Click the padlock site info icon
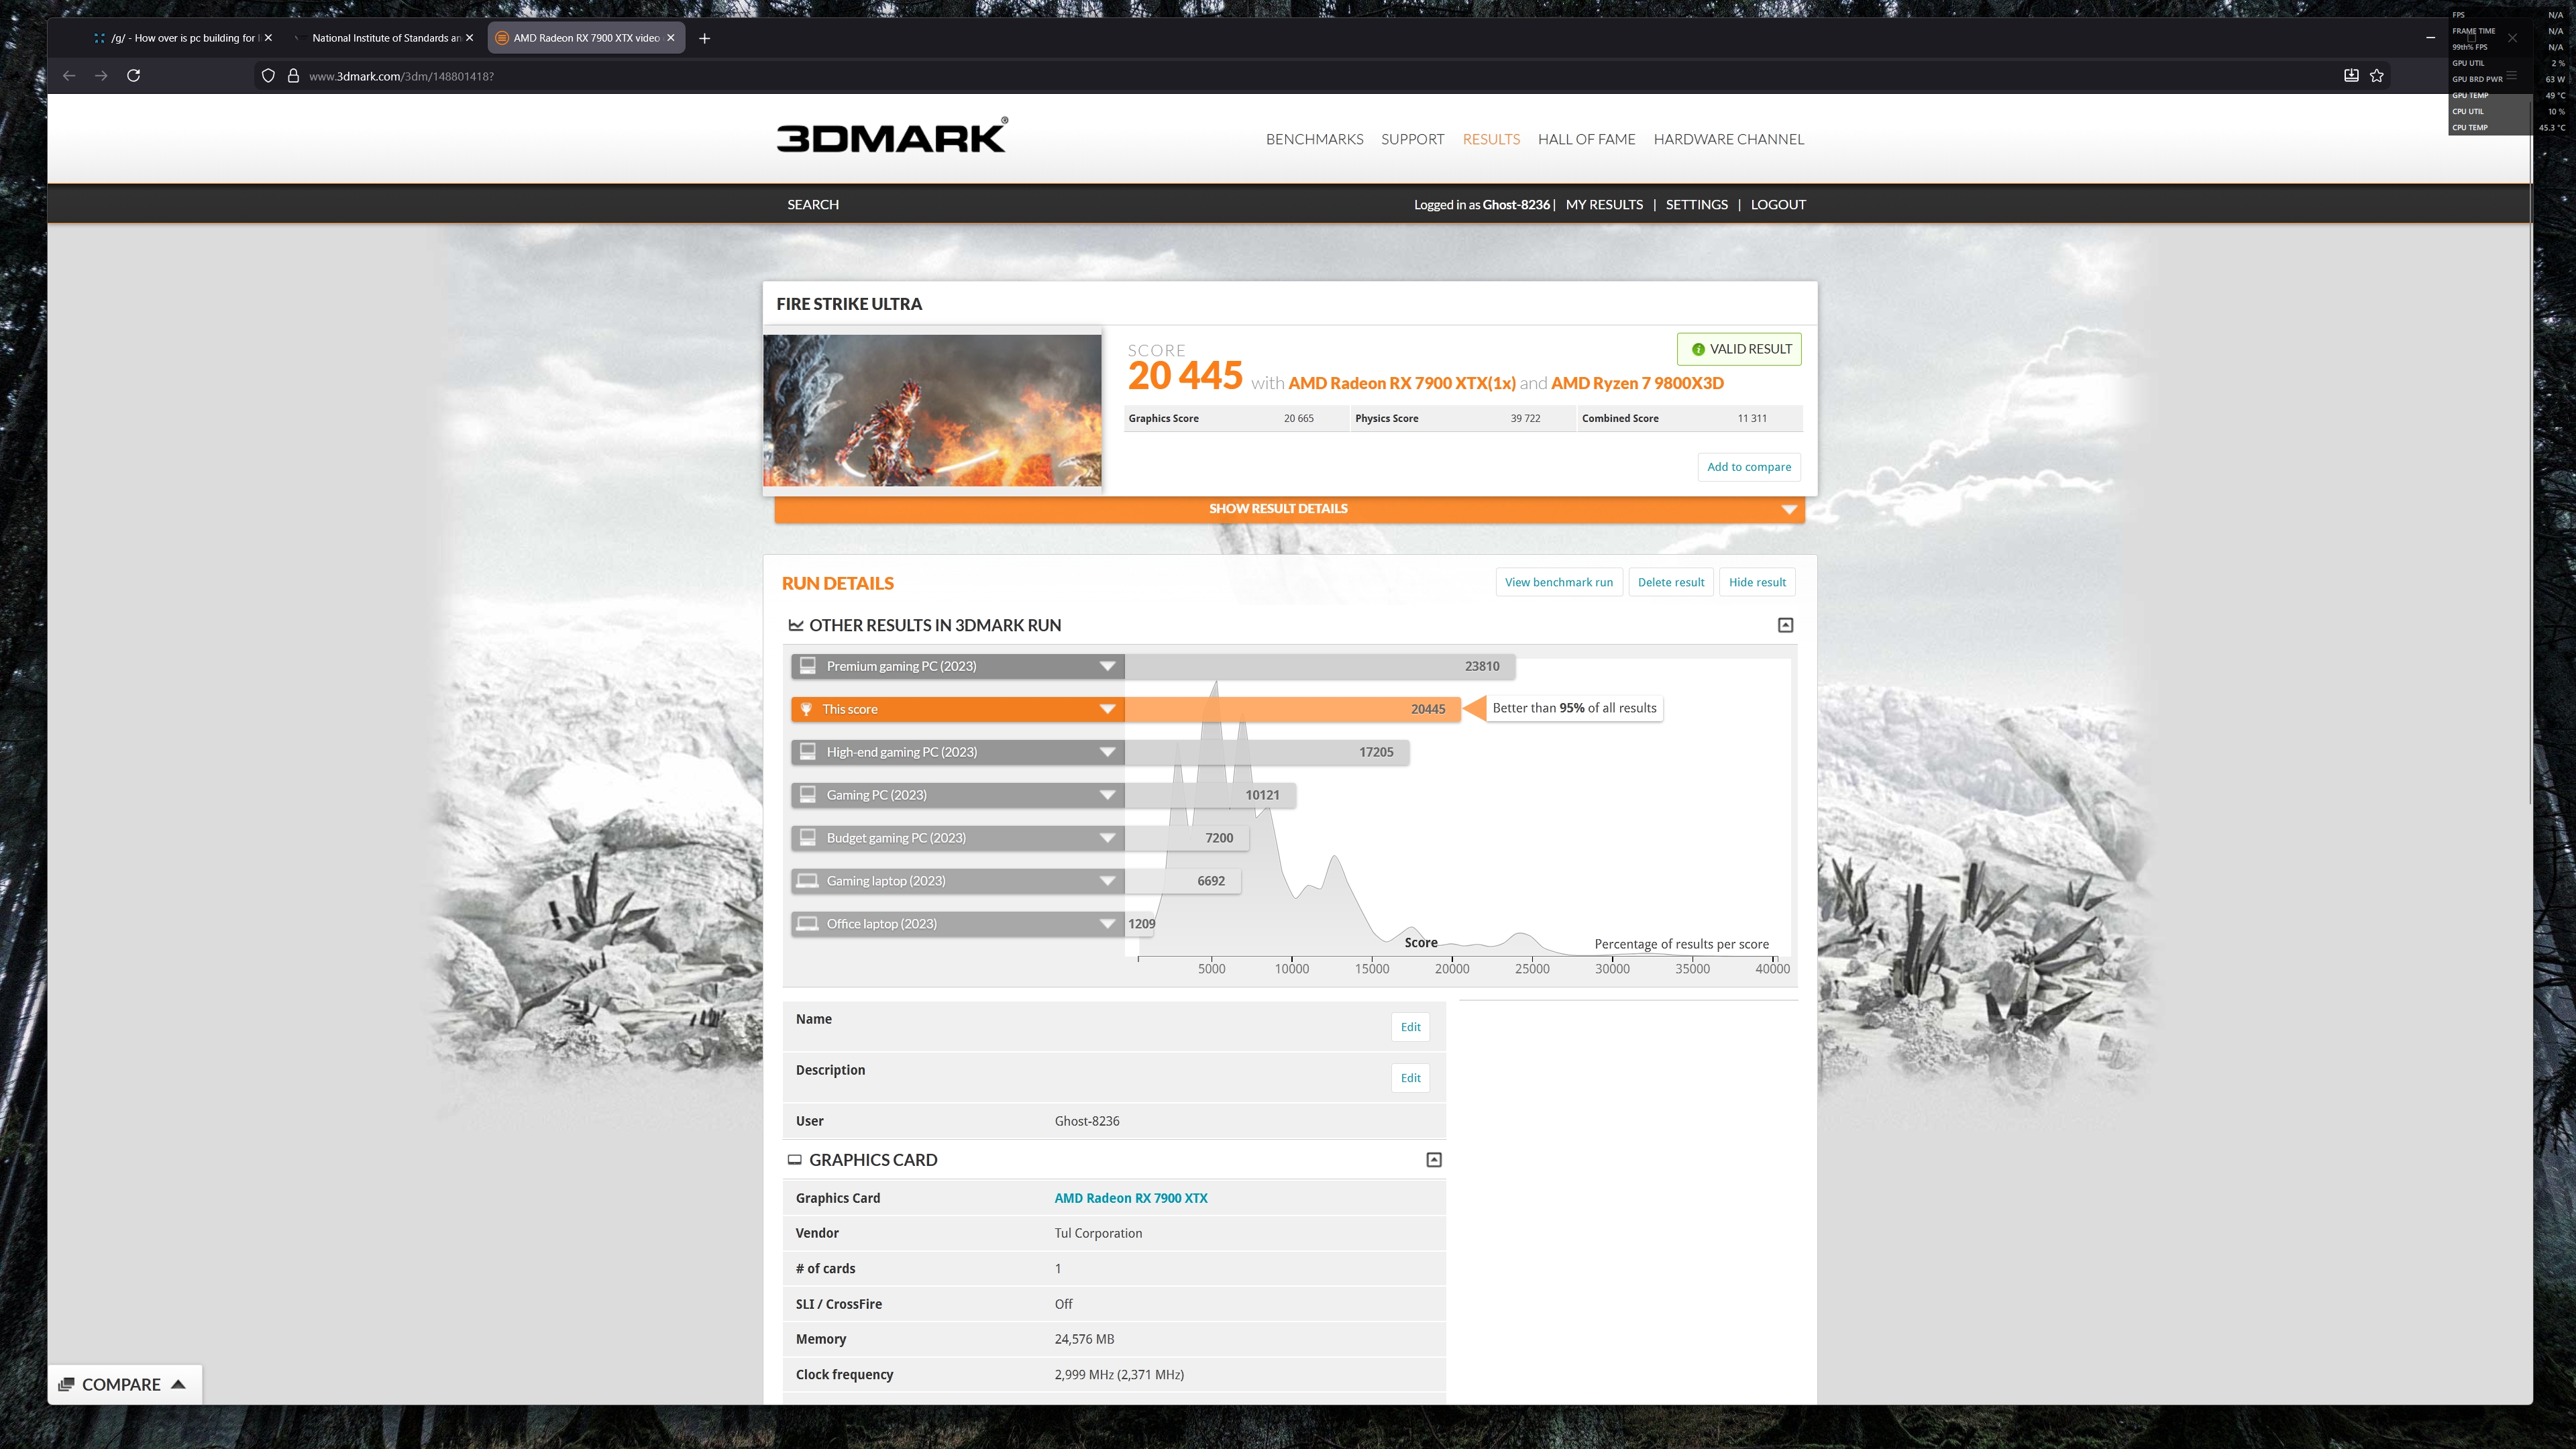Viewport: 2576px width, 1449px height. click(x=293, y=76)
